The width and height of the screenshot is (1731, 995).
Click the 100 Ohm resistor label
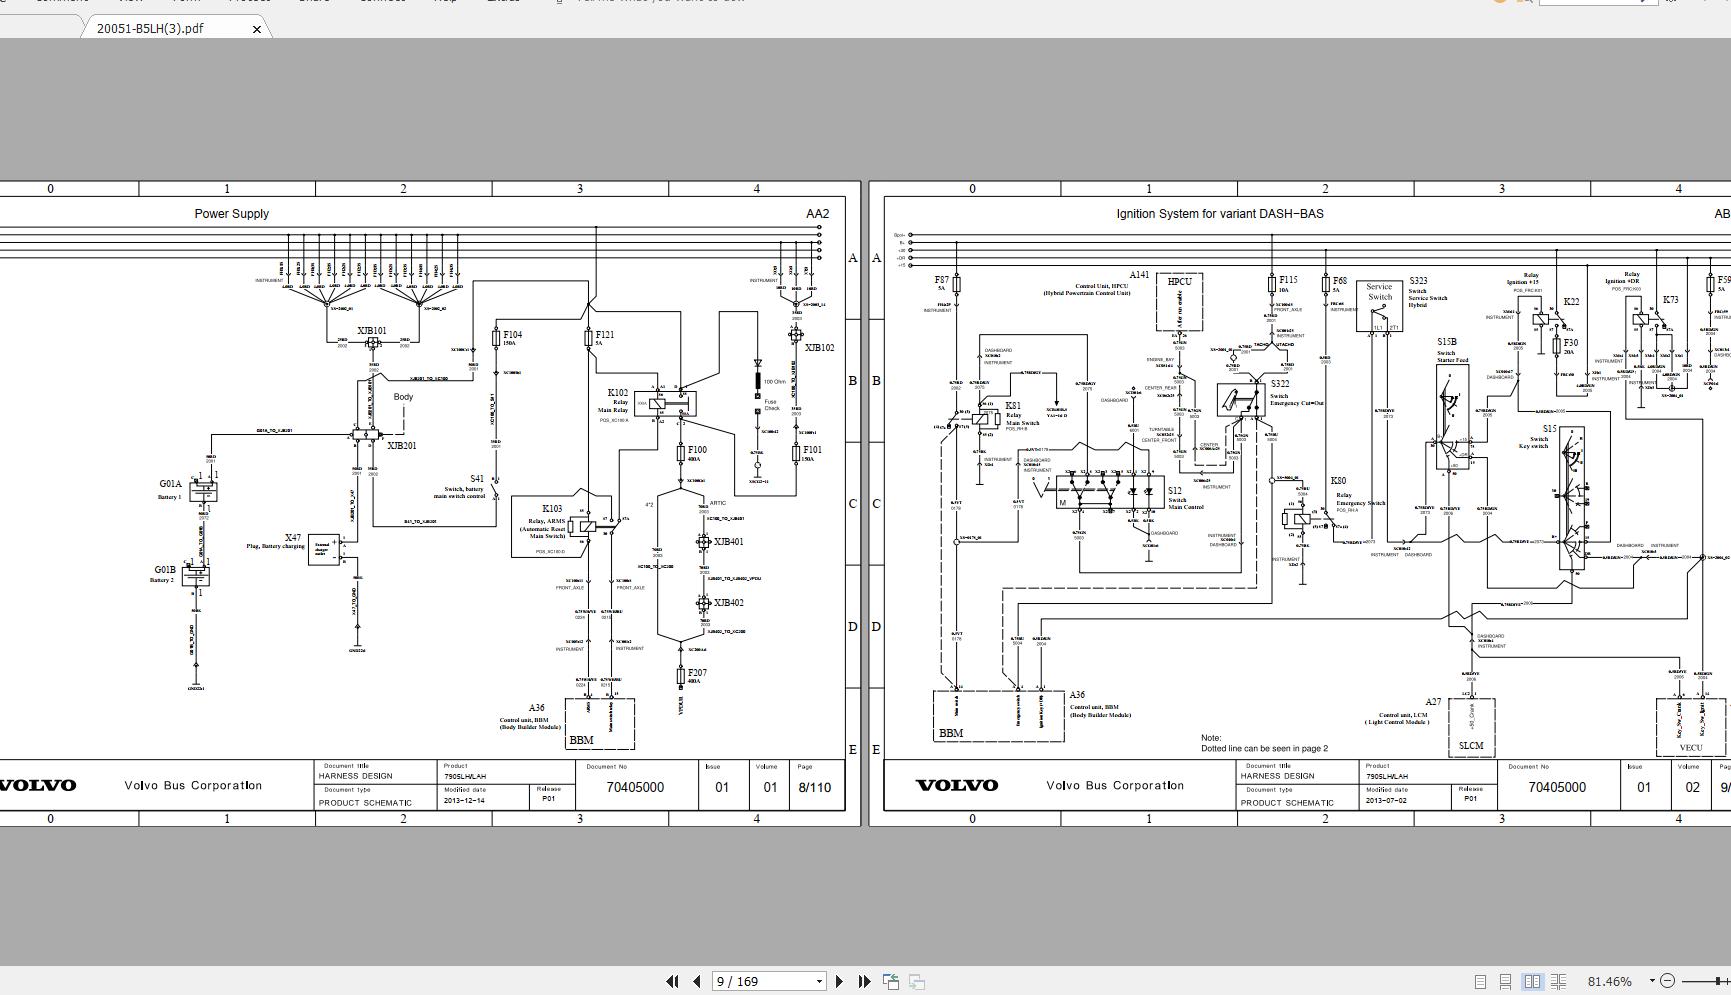point(775,382)
